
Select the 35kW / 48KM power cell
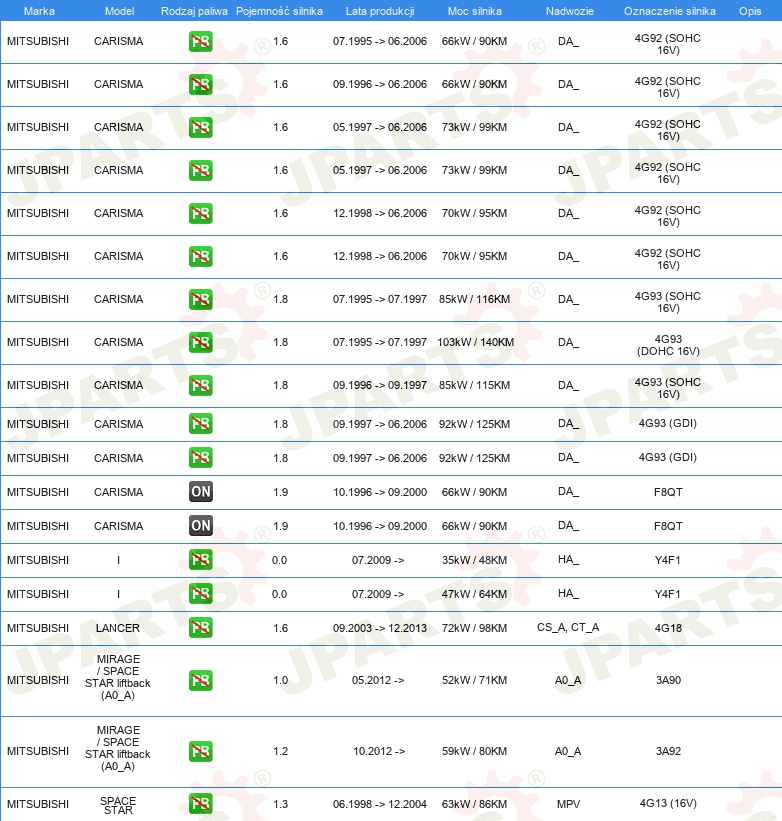click(474, 560)
